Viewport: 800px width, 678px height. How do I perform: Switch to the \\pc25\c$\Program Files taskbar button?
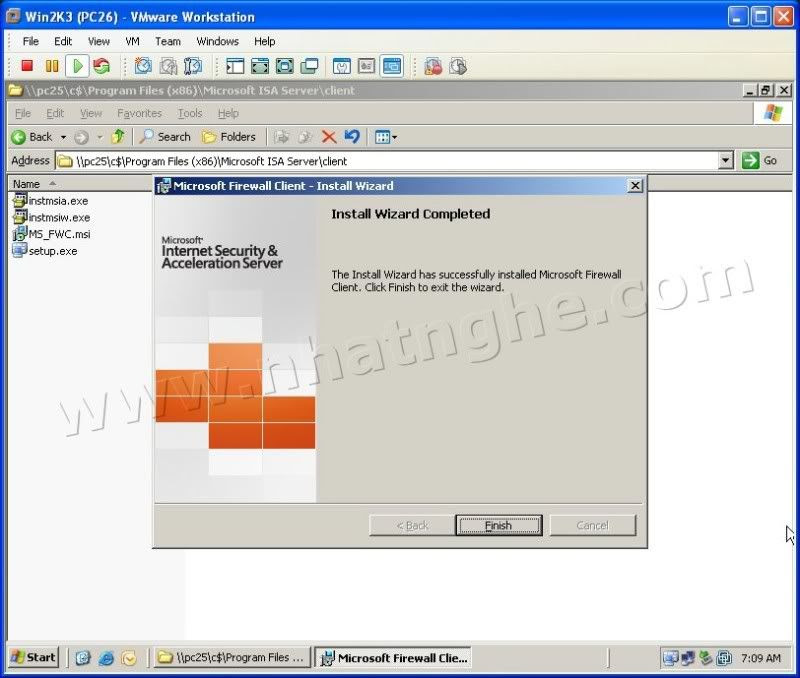point(232,657)
